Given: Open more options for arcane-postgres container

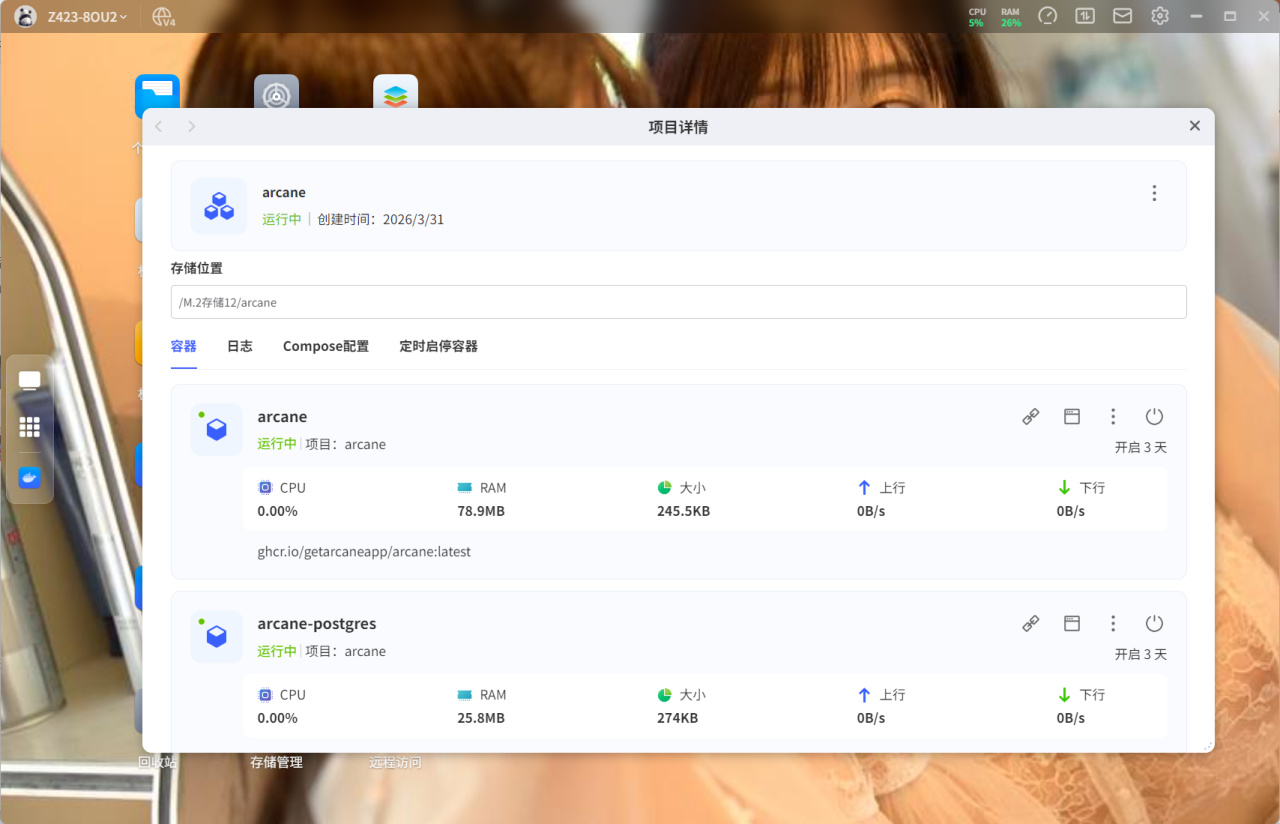Looking at the screenshot, I should (x=1113, y=624).
